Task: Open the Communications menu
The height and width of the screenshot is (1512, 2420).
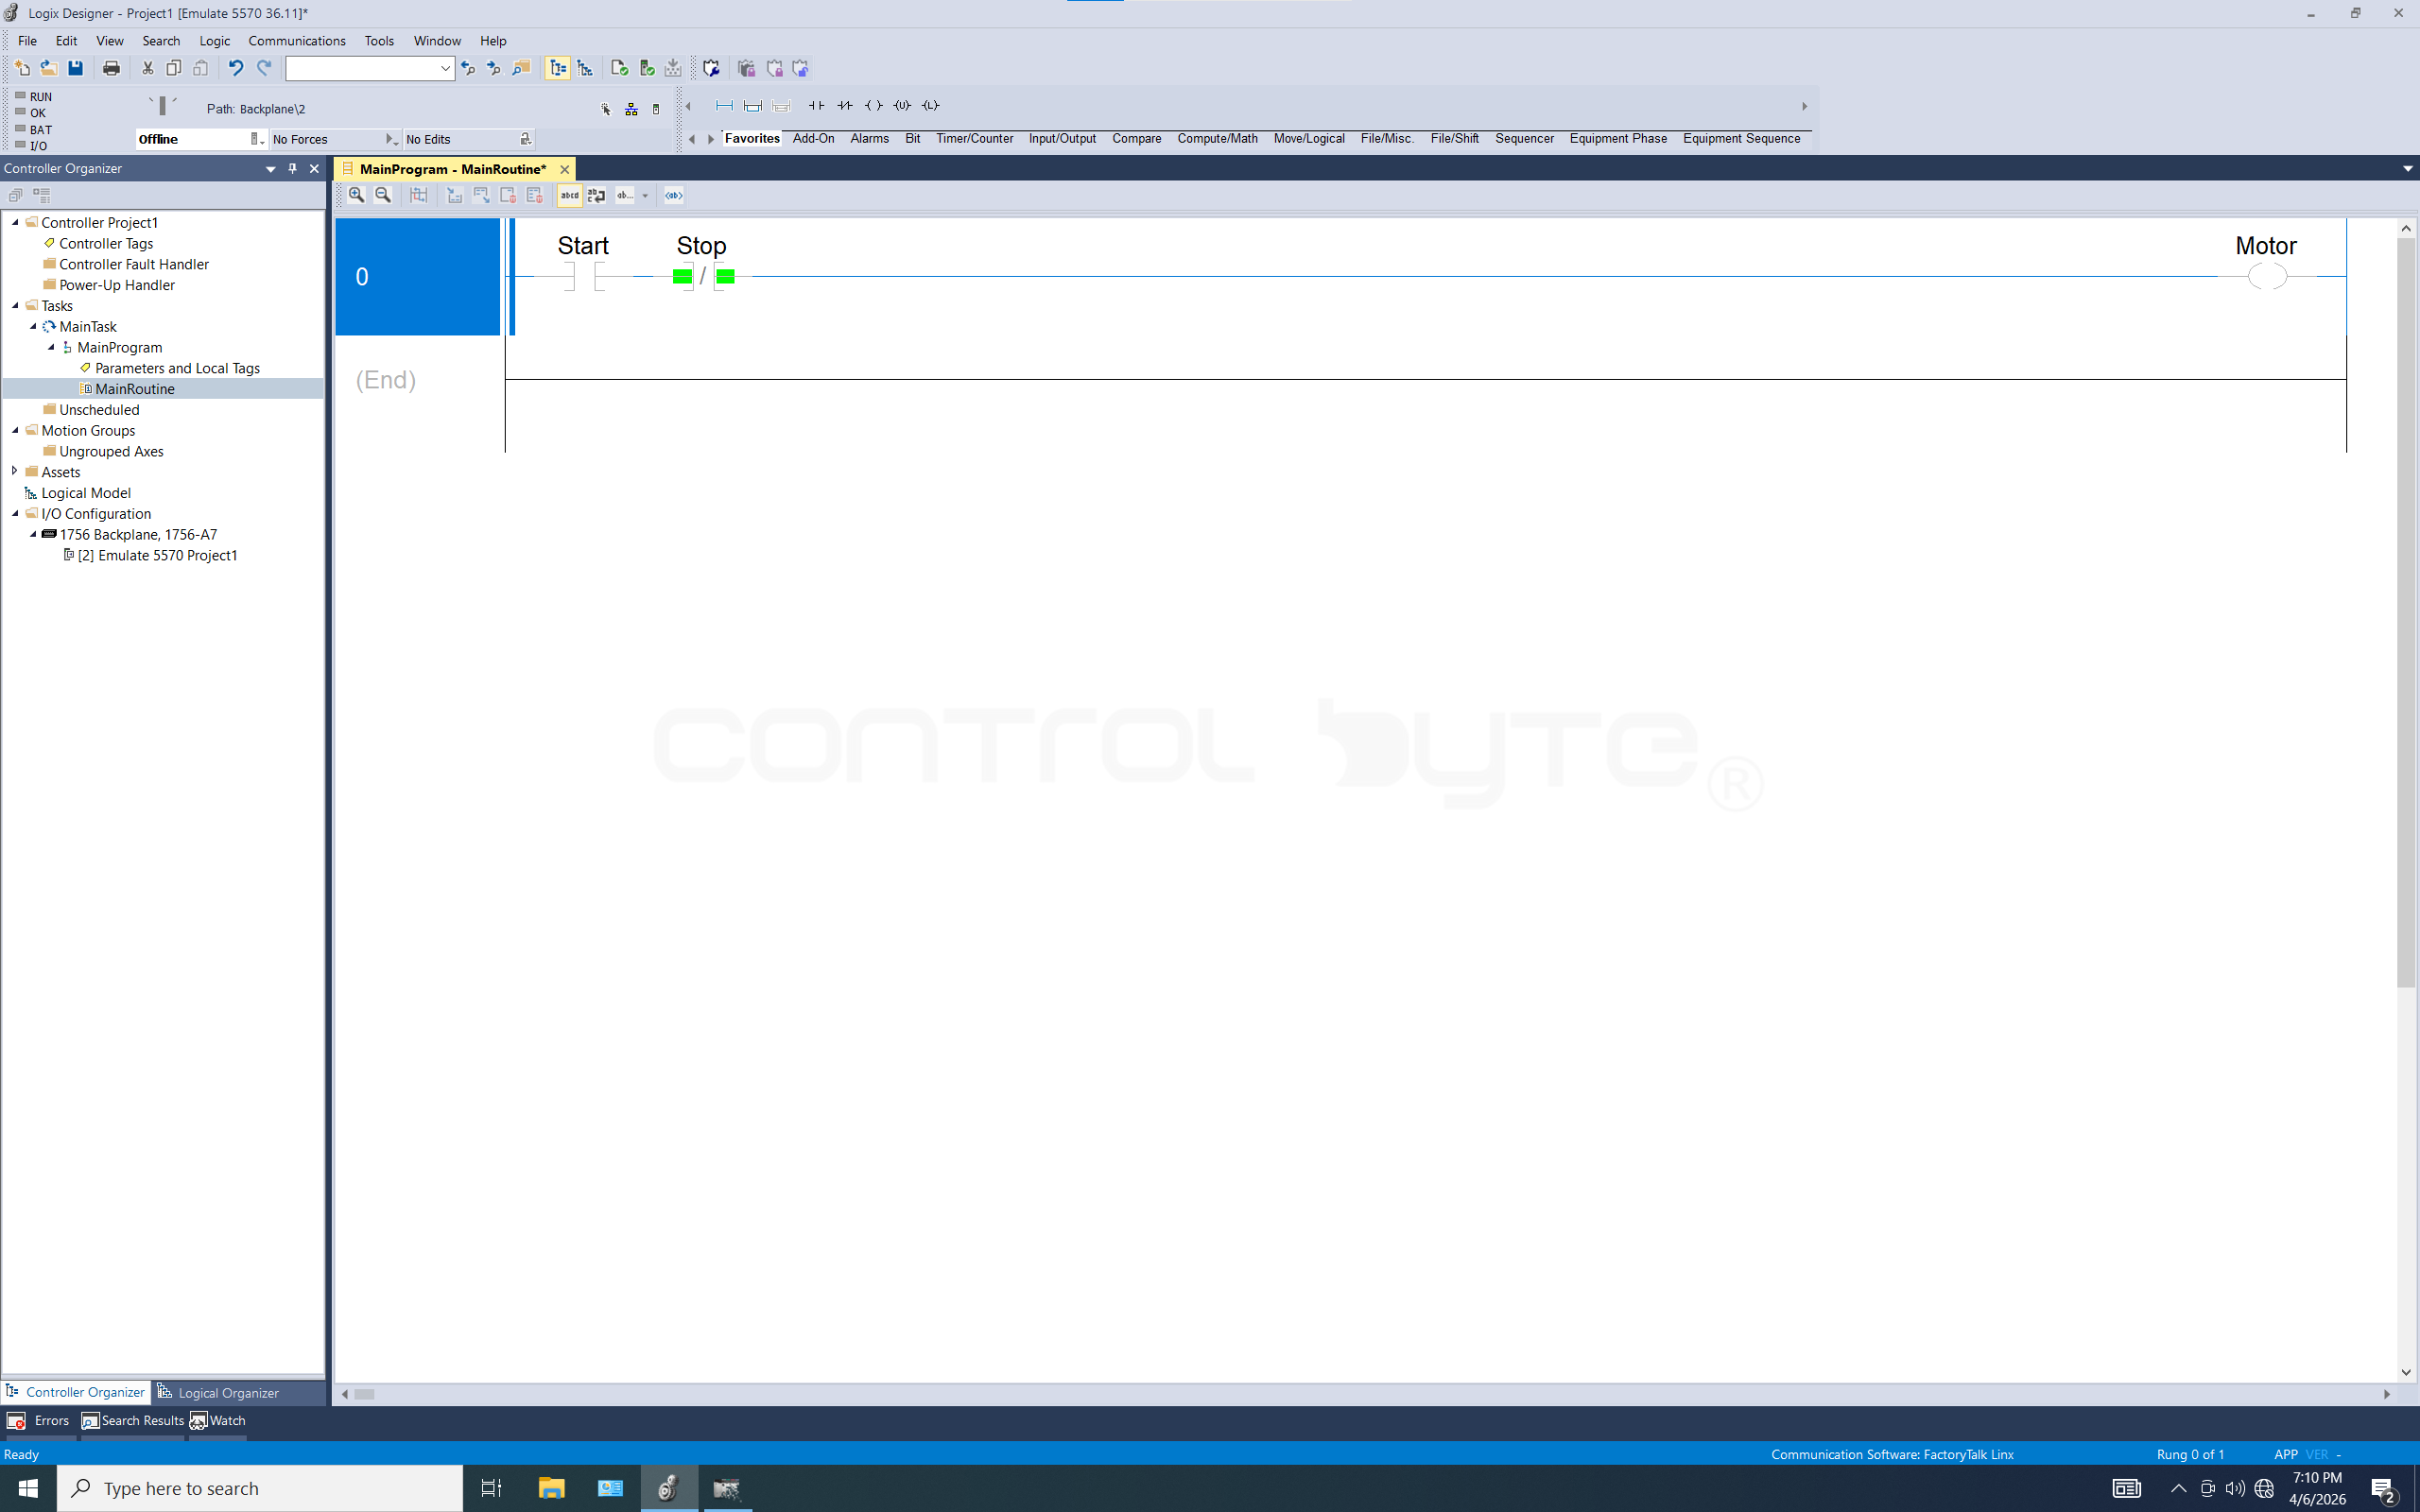Action: click(x=297, y=41)
